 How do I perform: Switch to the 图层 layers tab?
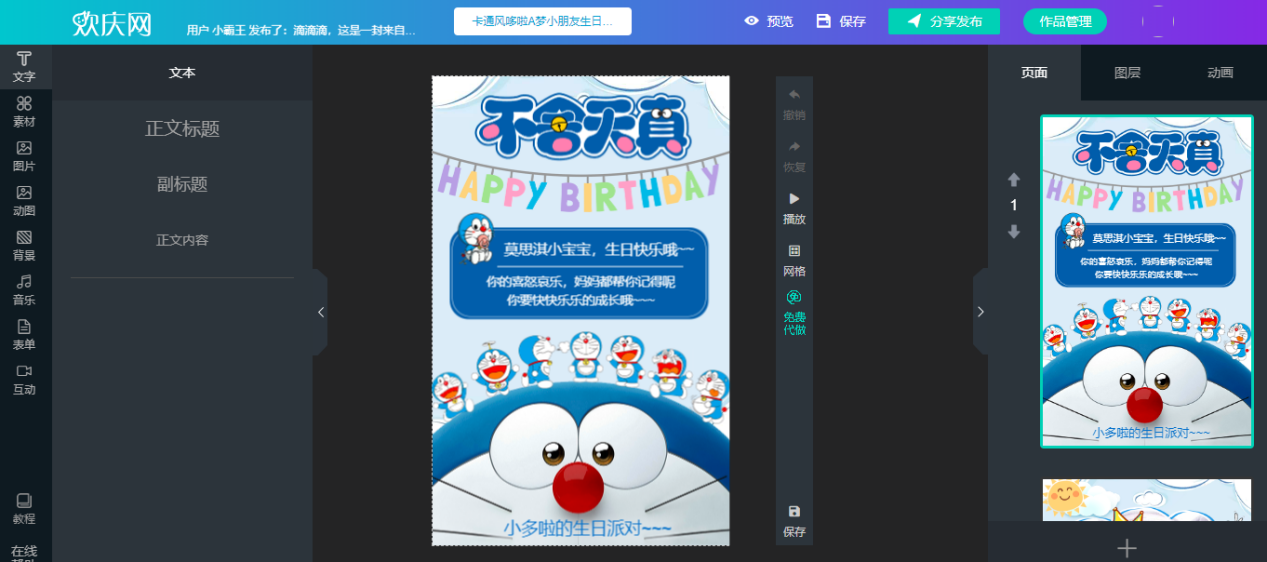(x=1127, y=72)
